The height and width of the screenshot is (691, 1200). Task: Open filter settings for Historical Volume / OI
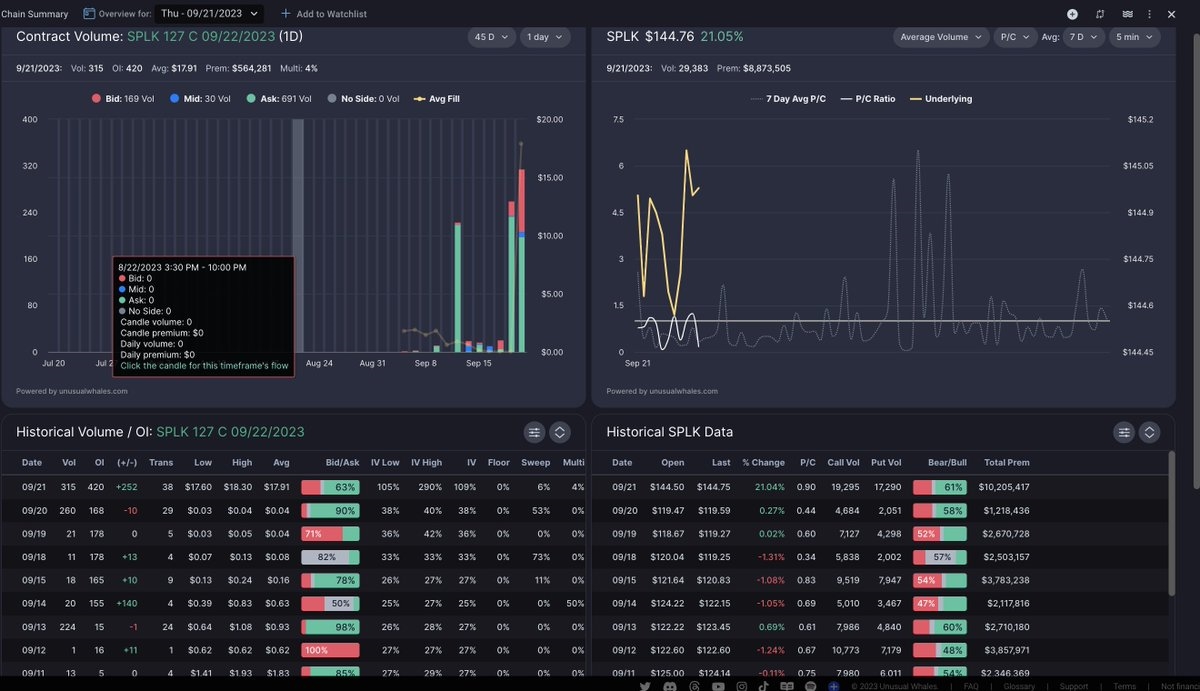click(535, 432)
